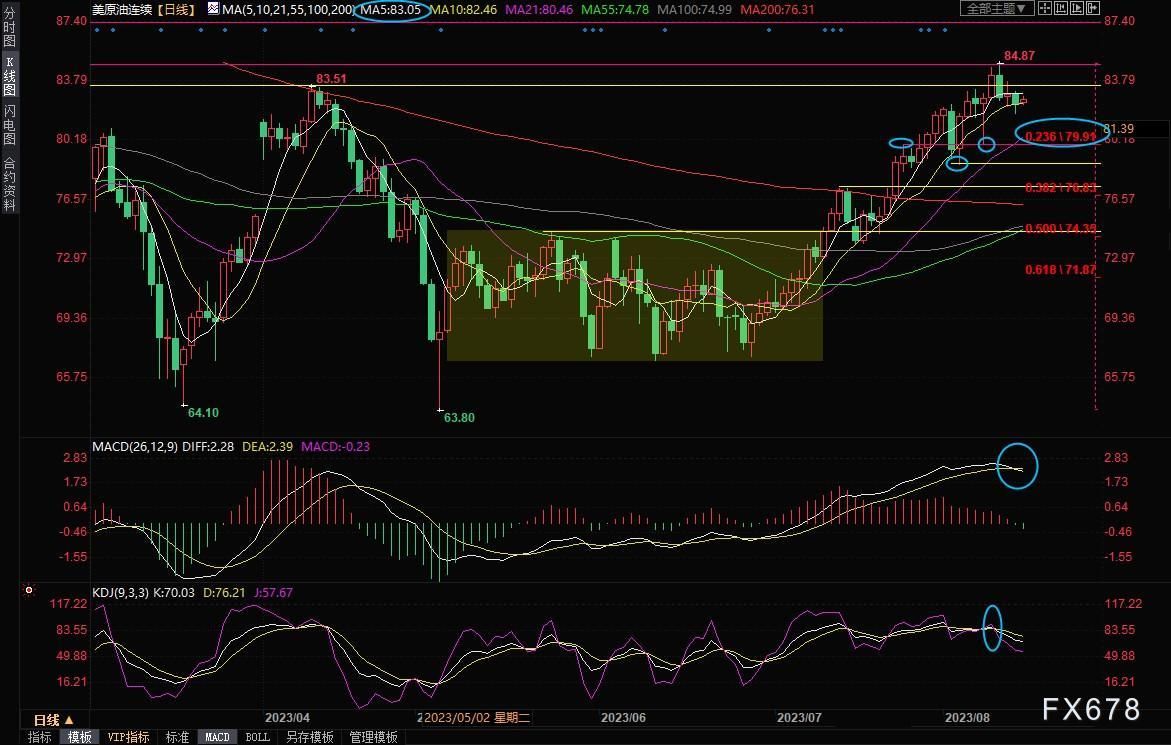Switch to the 指标 tab
The image size is (1171, 745).
pyautogui.click(x=40, y=737)
